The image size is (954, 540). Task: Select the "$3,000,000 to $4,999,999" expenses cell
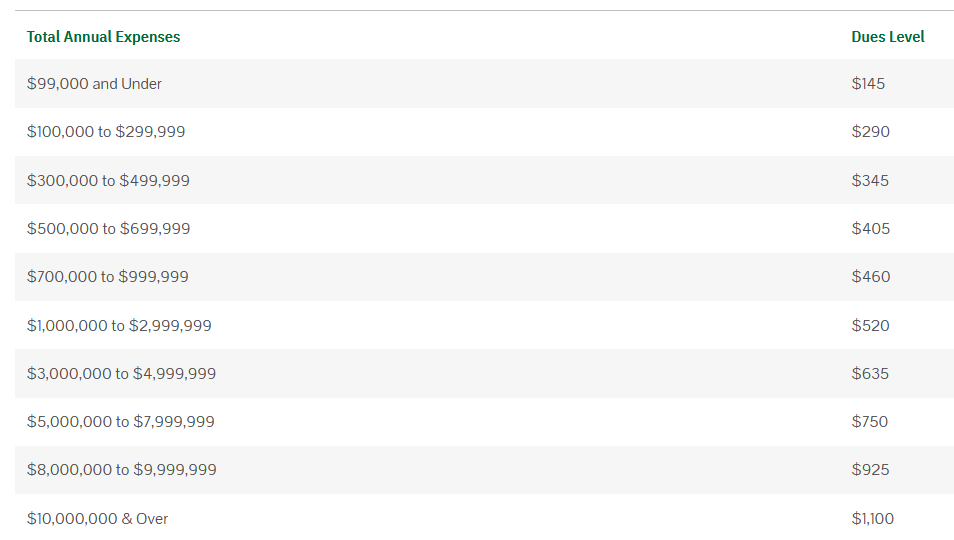pos(121,374)
